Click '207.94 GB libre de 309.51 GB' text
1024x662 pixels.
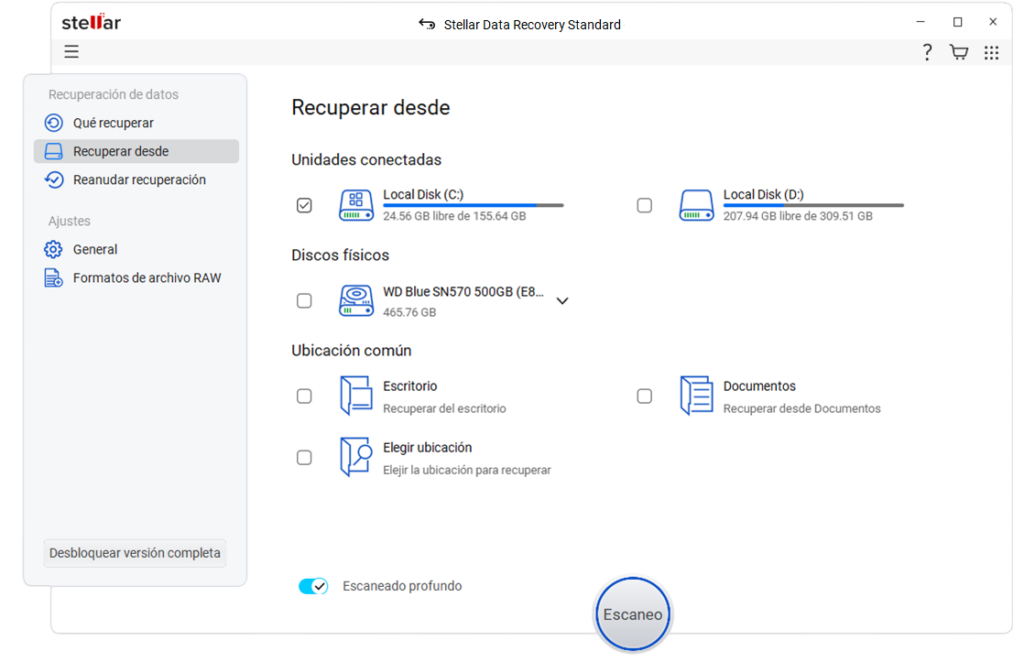pos(798,216)
